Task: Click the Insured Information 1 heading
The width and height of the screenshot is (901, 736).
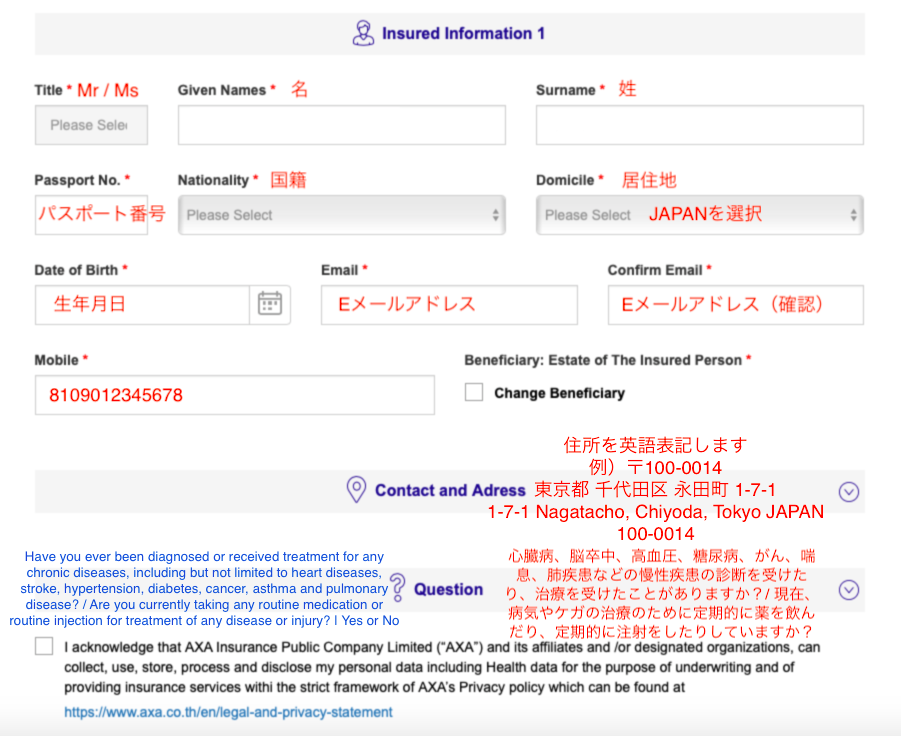Action: click(x=463, y=33)
